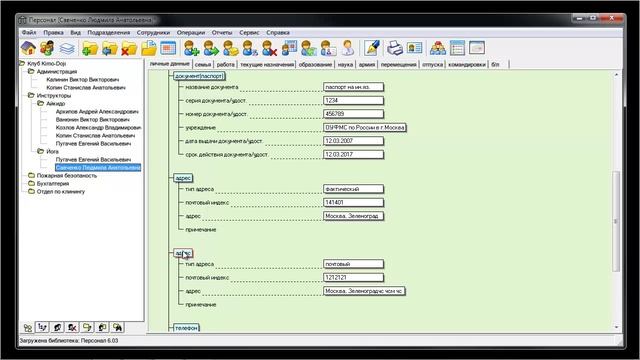Viewport: 640px width, 360px height.
Task: Add a department with the green-plus folder icon
Action: [90, 49]
